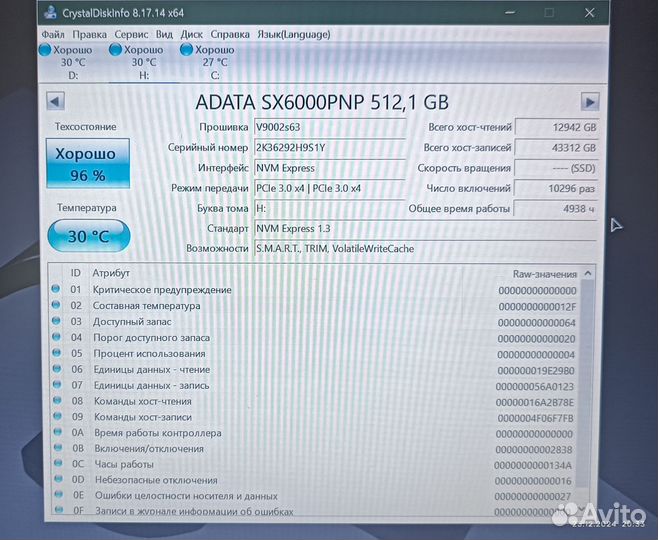Open the Диск menu
Viewport: 658px width, 540px height.
(x=191, y=34)
